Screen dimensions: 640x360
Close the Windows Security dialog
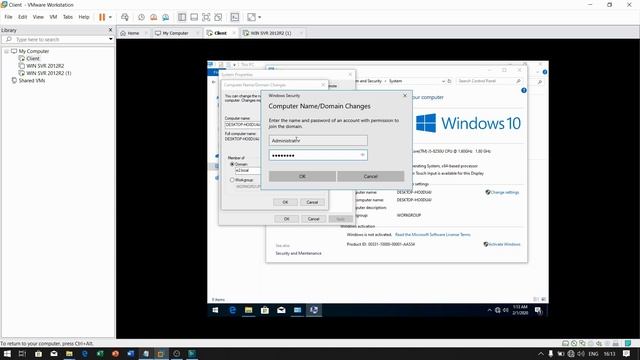click(405, 96)
